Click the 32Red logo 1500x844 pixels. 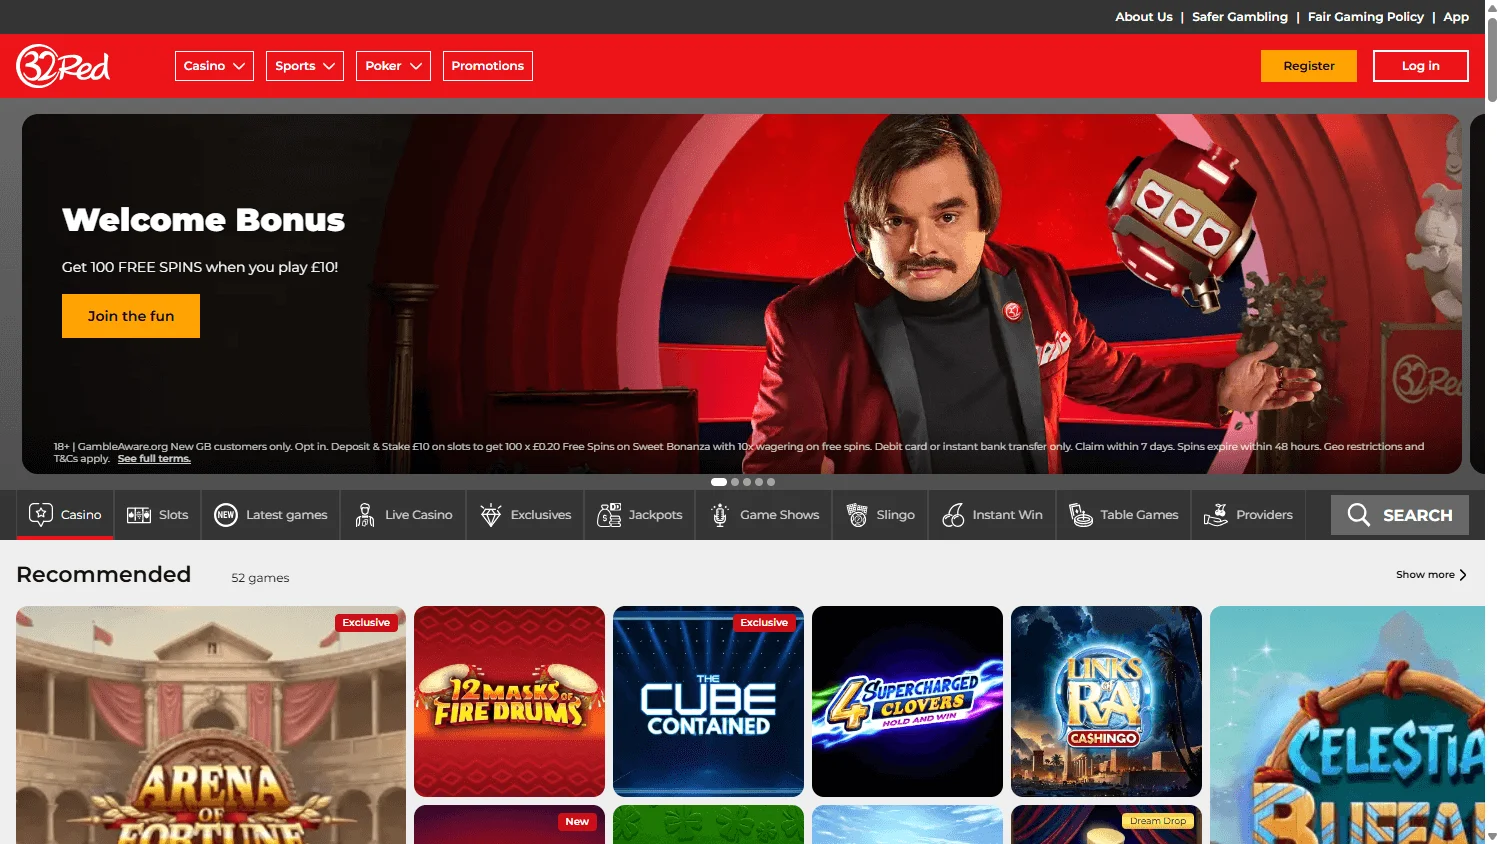(63, 66)
